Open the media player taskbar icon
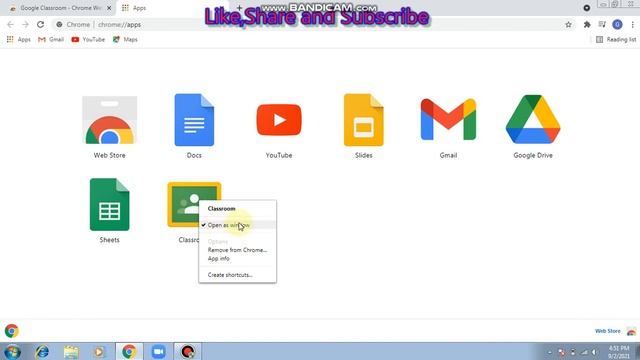The width and height of the screenshot is (640, 360). pyautogui.click(x=99, y=352)
